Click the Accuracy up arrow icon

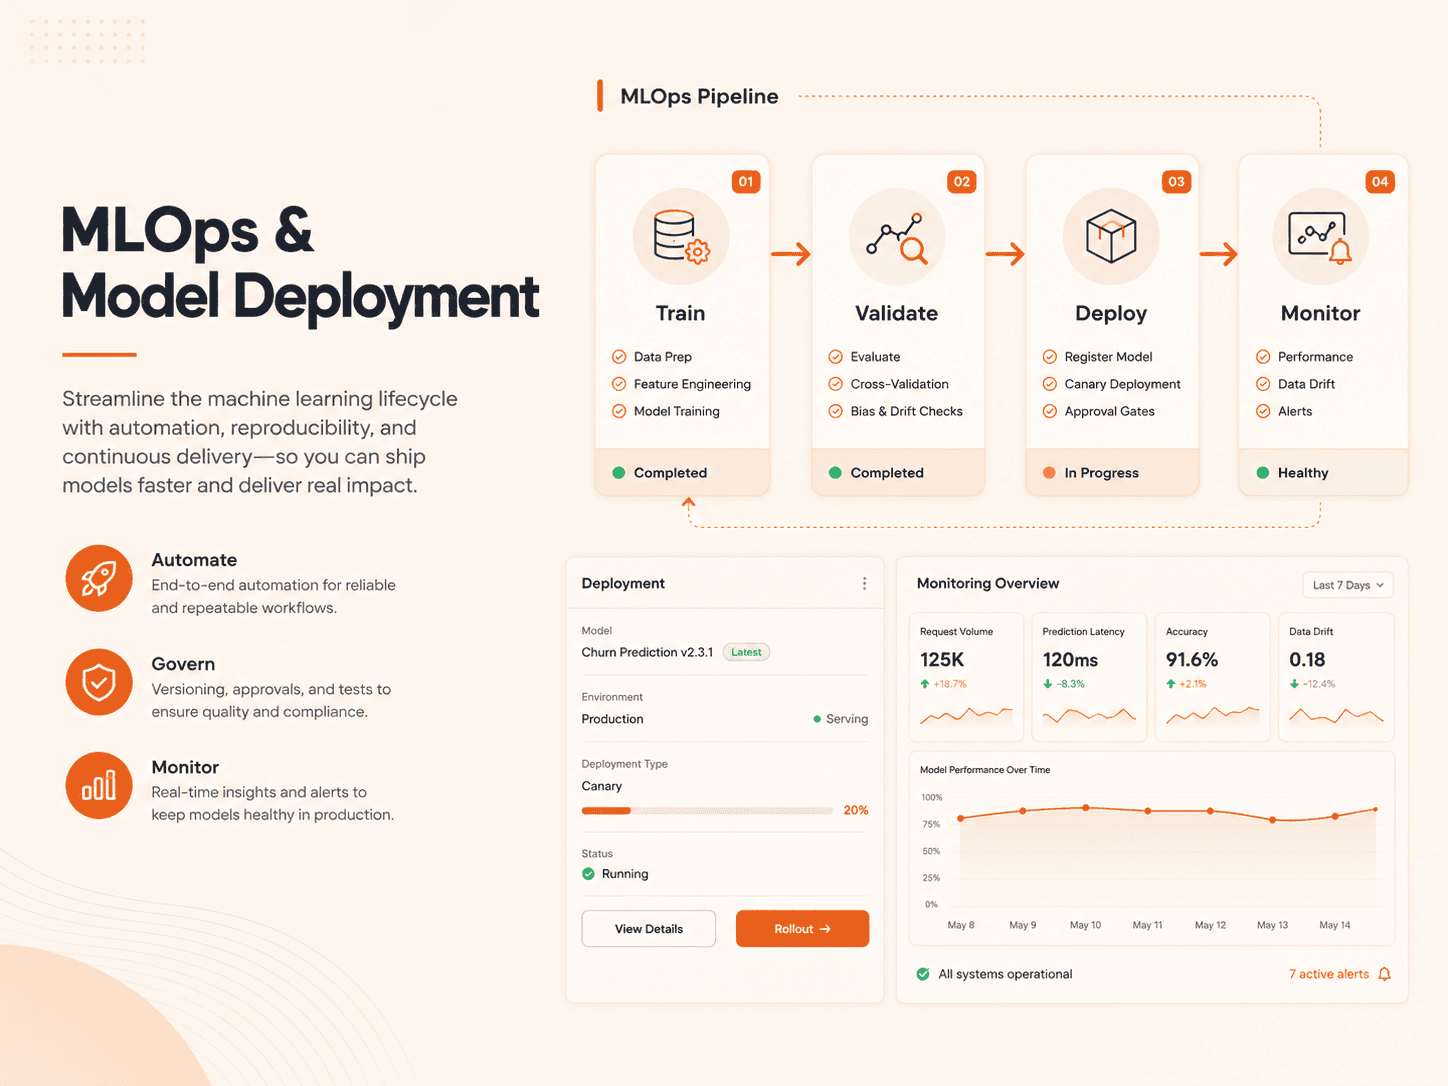(x=1171, y=684)
